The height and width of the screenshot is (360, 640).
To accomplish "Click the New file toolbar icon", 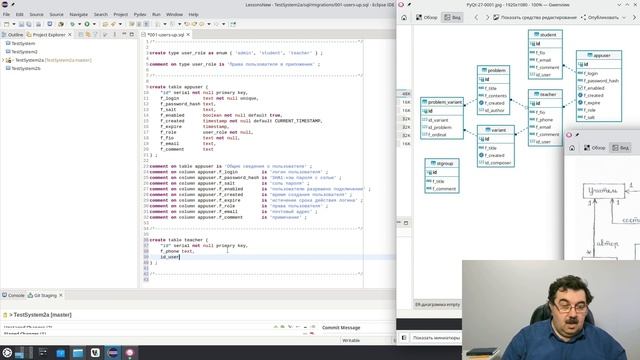I will pos(7,24).
